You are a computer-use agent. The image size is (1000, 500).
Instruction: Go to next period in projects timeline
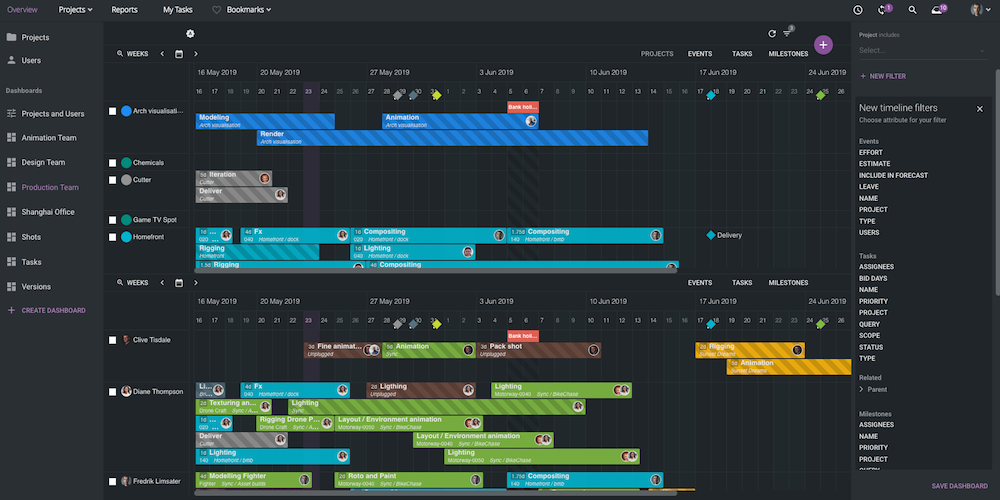pos(196,54)
